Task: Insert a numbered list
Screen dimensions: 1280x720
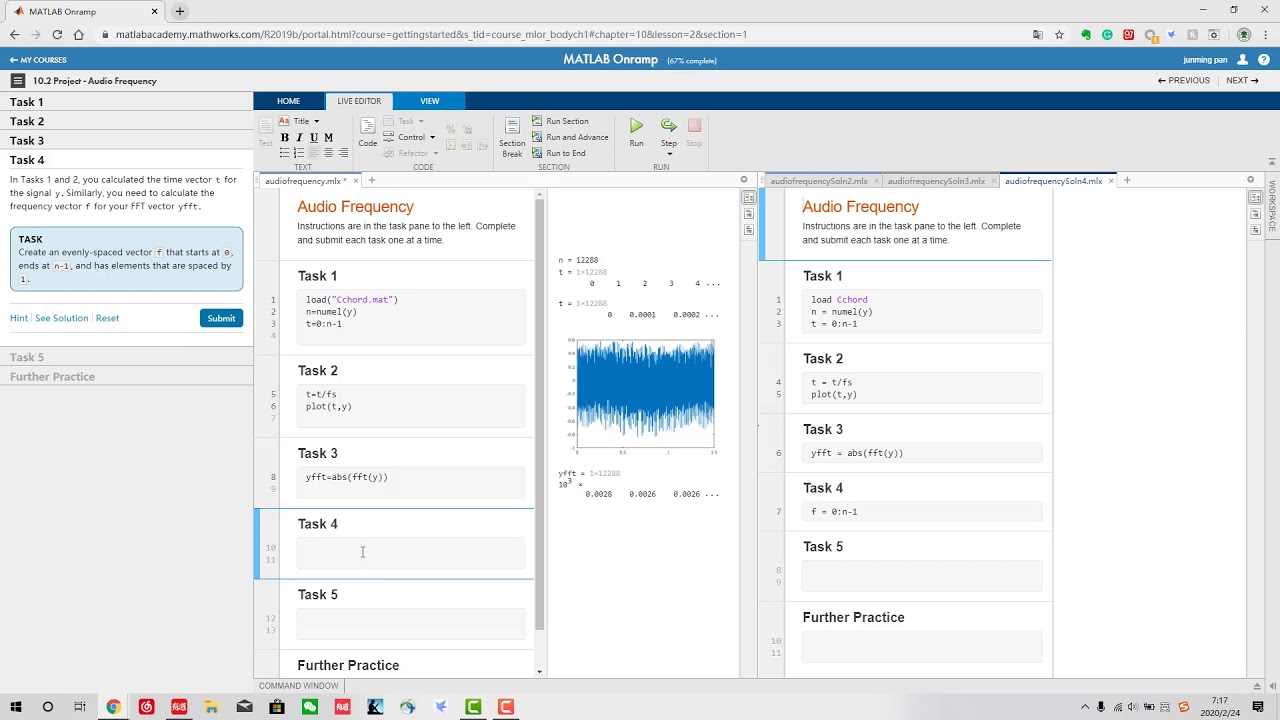Action: click(x=299, y=153)
